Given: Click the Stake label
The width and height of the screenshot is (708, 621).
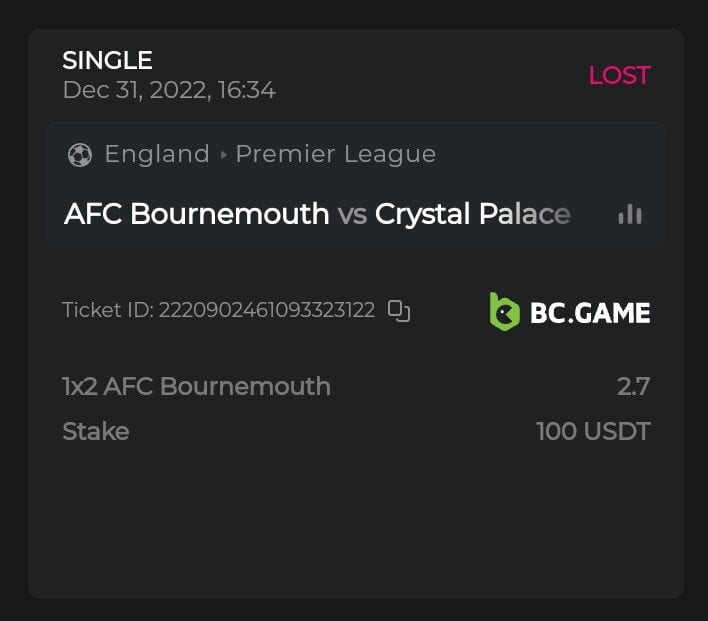Looking at the screenshot, I should pos(95,432).
